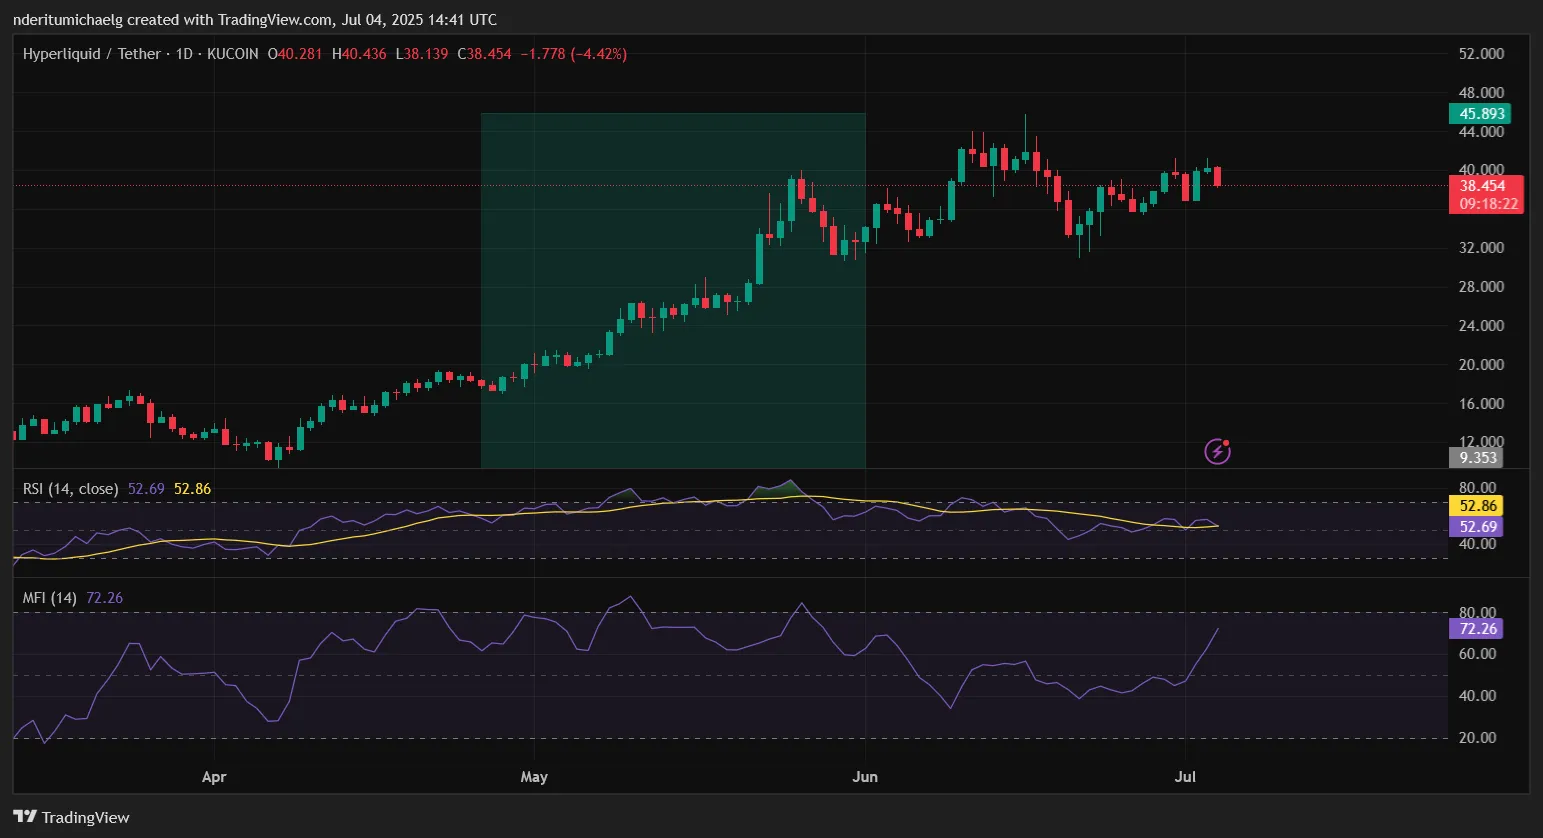Click the Apr label on time axis

pos(214,777)
